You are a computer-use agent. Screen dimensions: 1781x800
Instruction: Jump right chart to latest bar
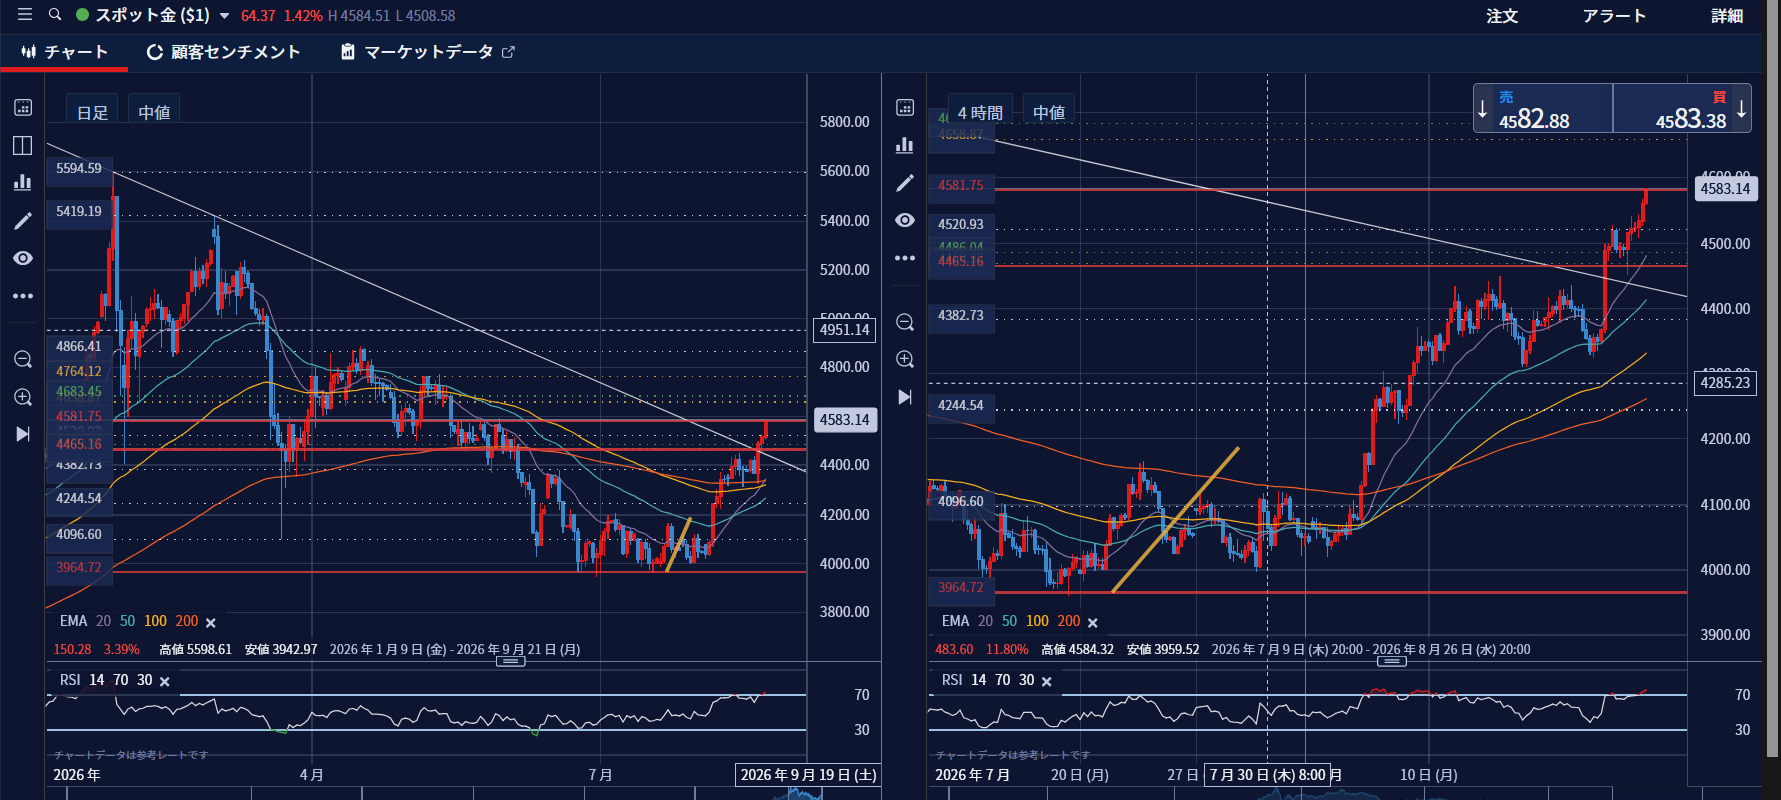click(905, 397)
